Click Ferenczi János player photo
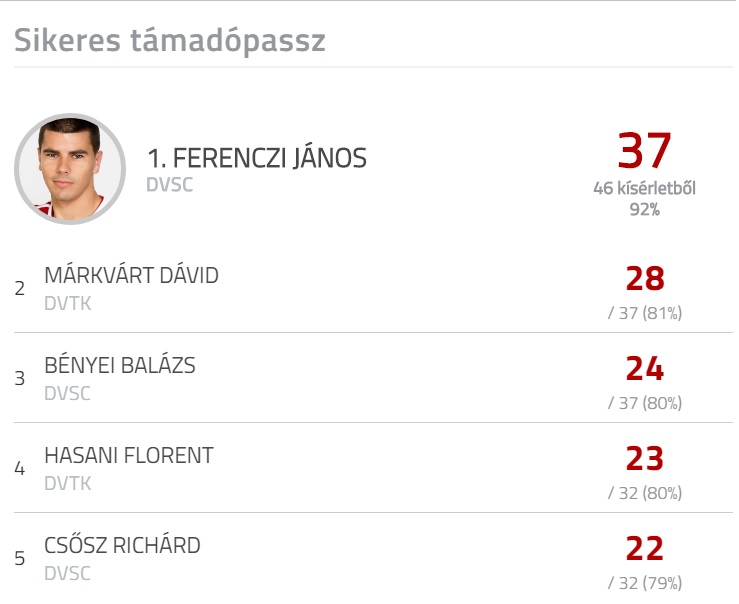This screenshot has height=604, width=739. point(70,169)
